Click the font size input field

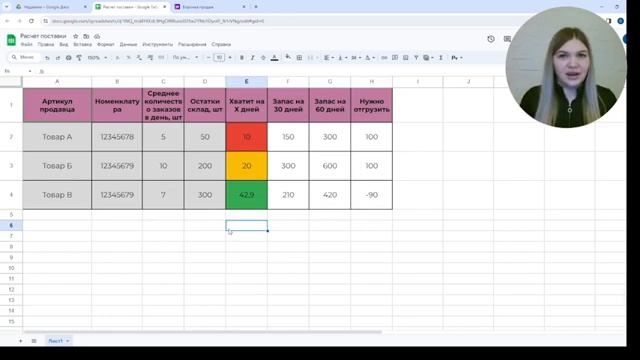[219, 58]
